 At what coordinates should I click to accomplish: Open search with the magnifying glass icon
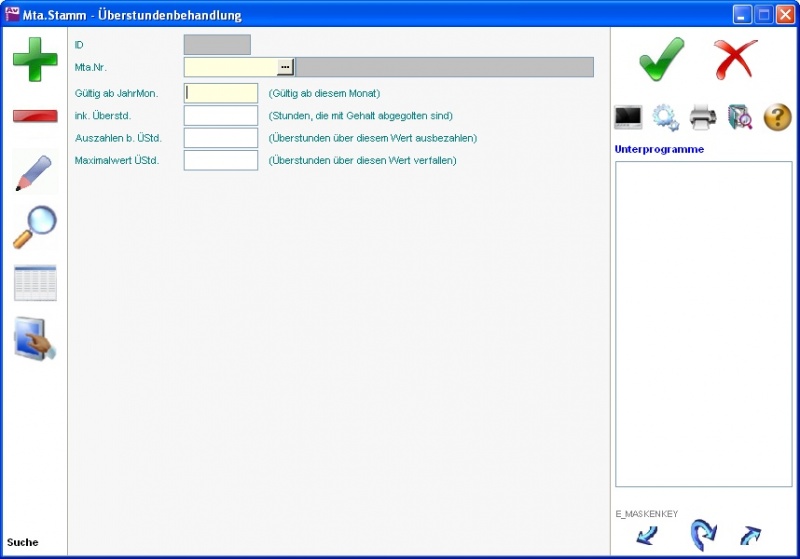(x=35, y=227)
